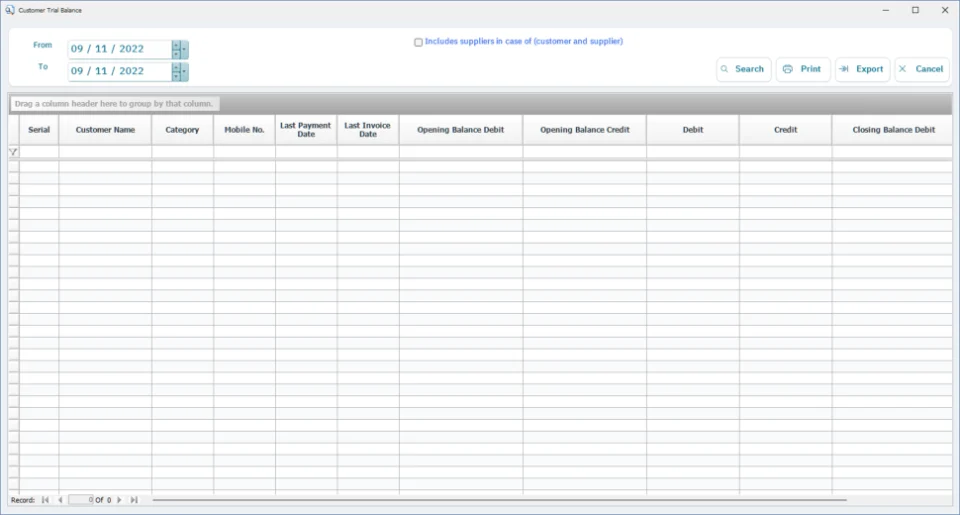The height and width of the screenshot is (515, 960).
Task: Click the horizontal scrollbar at the bottom
Action: 499,500
